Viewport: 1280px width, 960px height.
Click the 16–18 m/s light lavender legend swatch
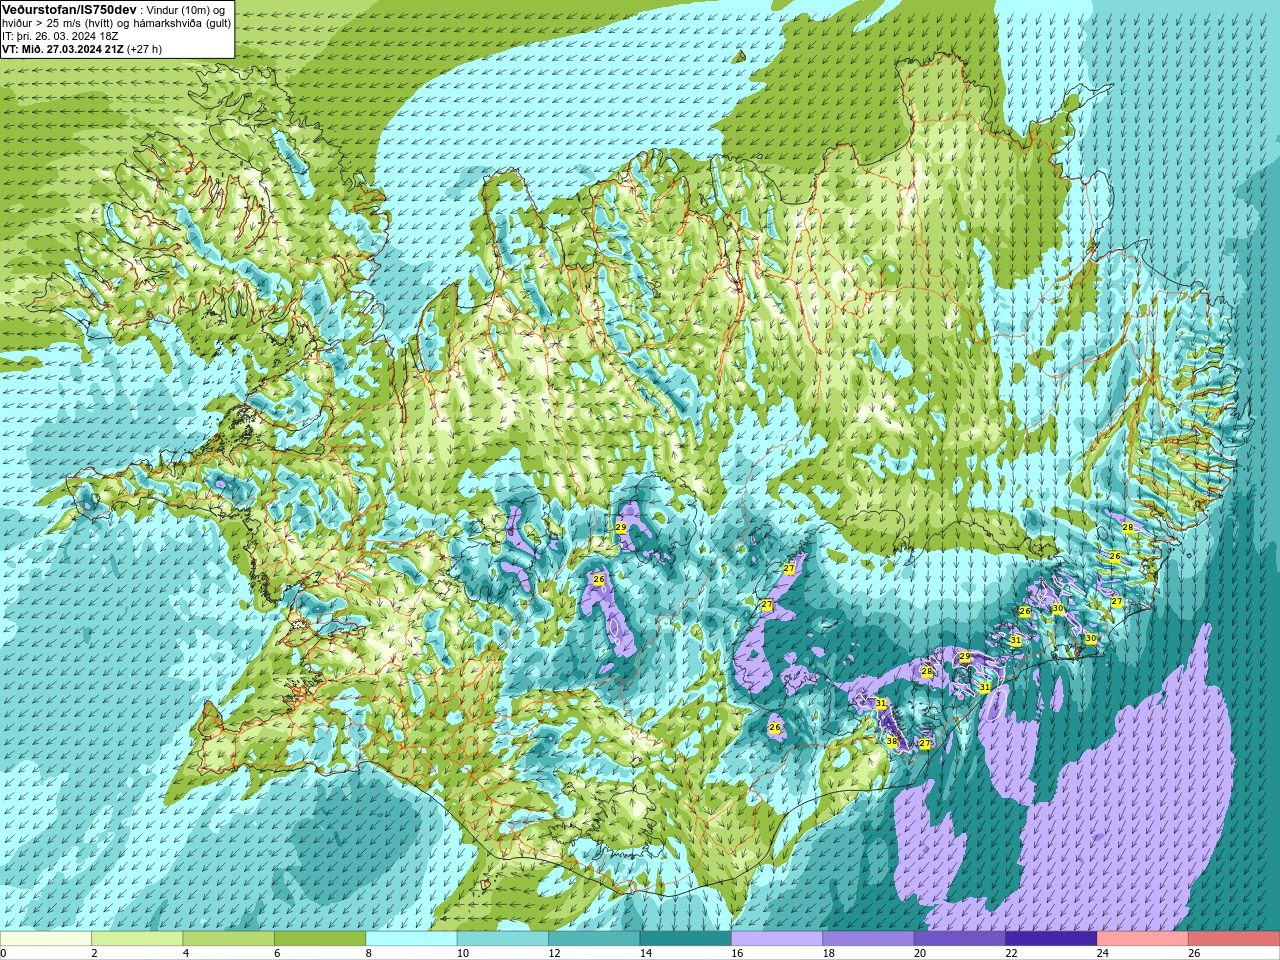[777, 939]
